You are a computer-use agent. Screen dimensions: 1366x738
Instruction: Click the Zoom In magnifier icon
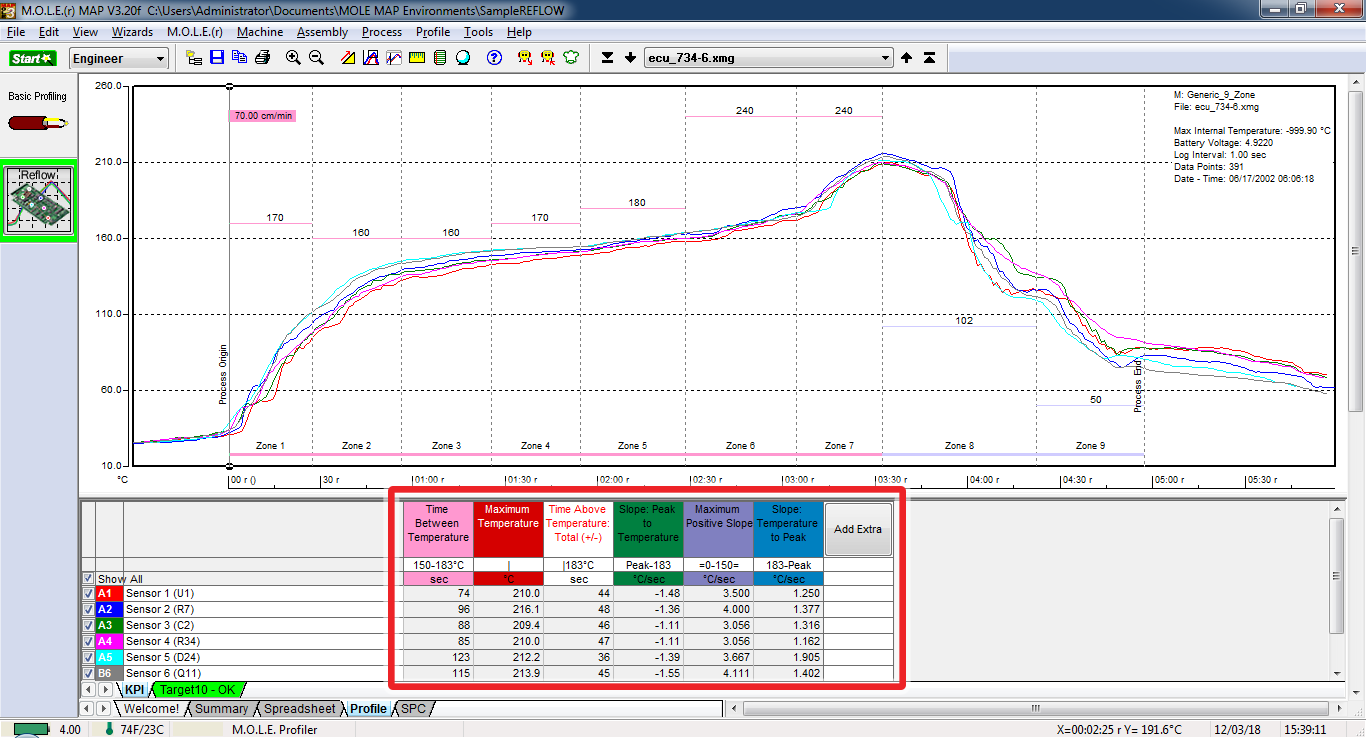(293, 58)
